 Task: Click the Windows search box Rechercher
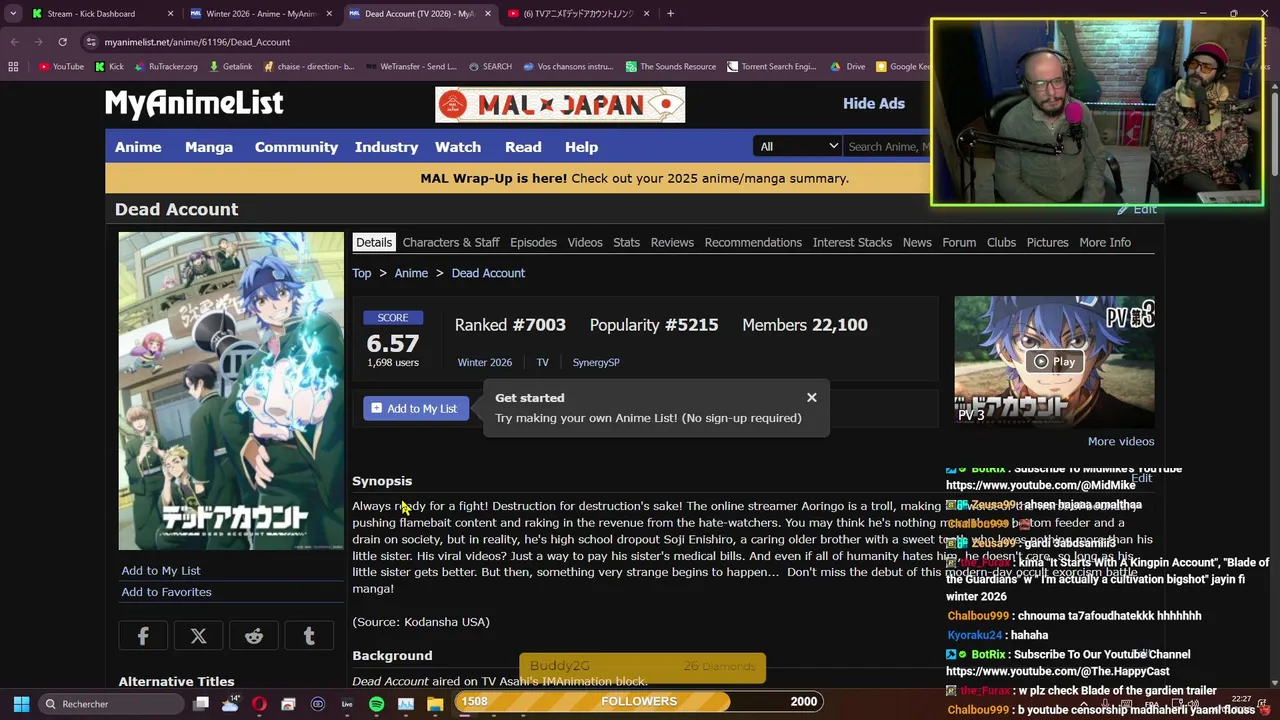[110, 704]
